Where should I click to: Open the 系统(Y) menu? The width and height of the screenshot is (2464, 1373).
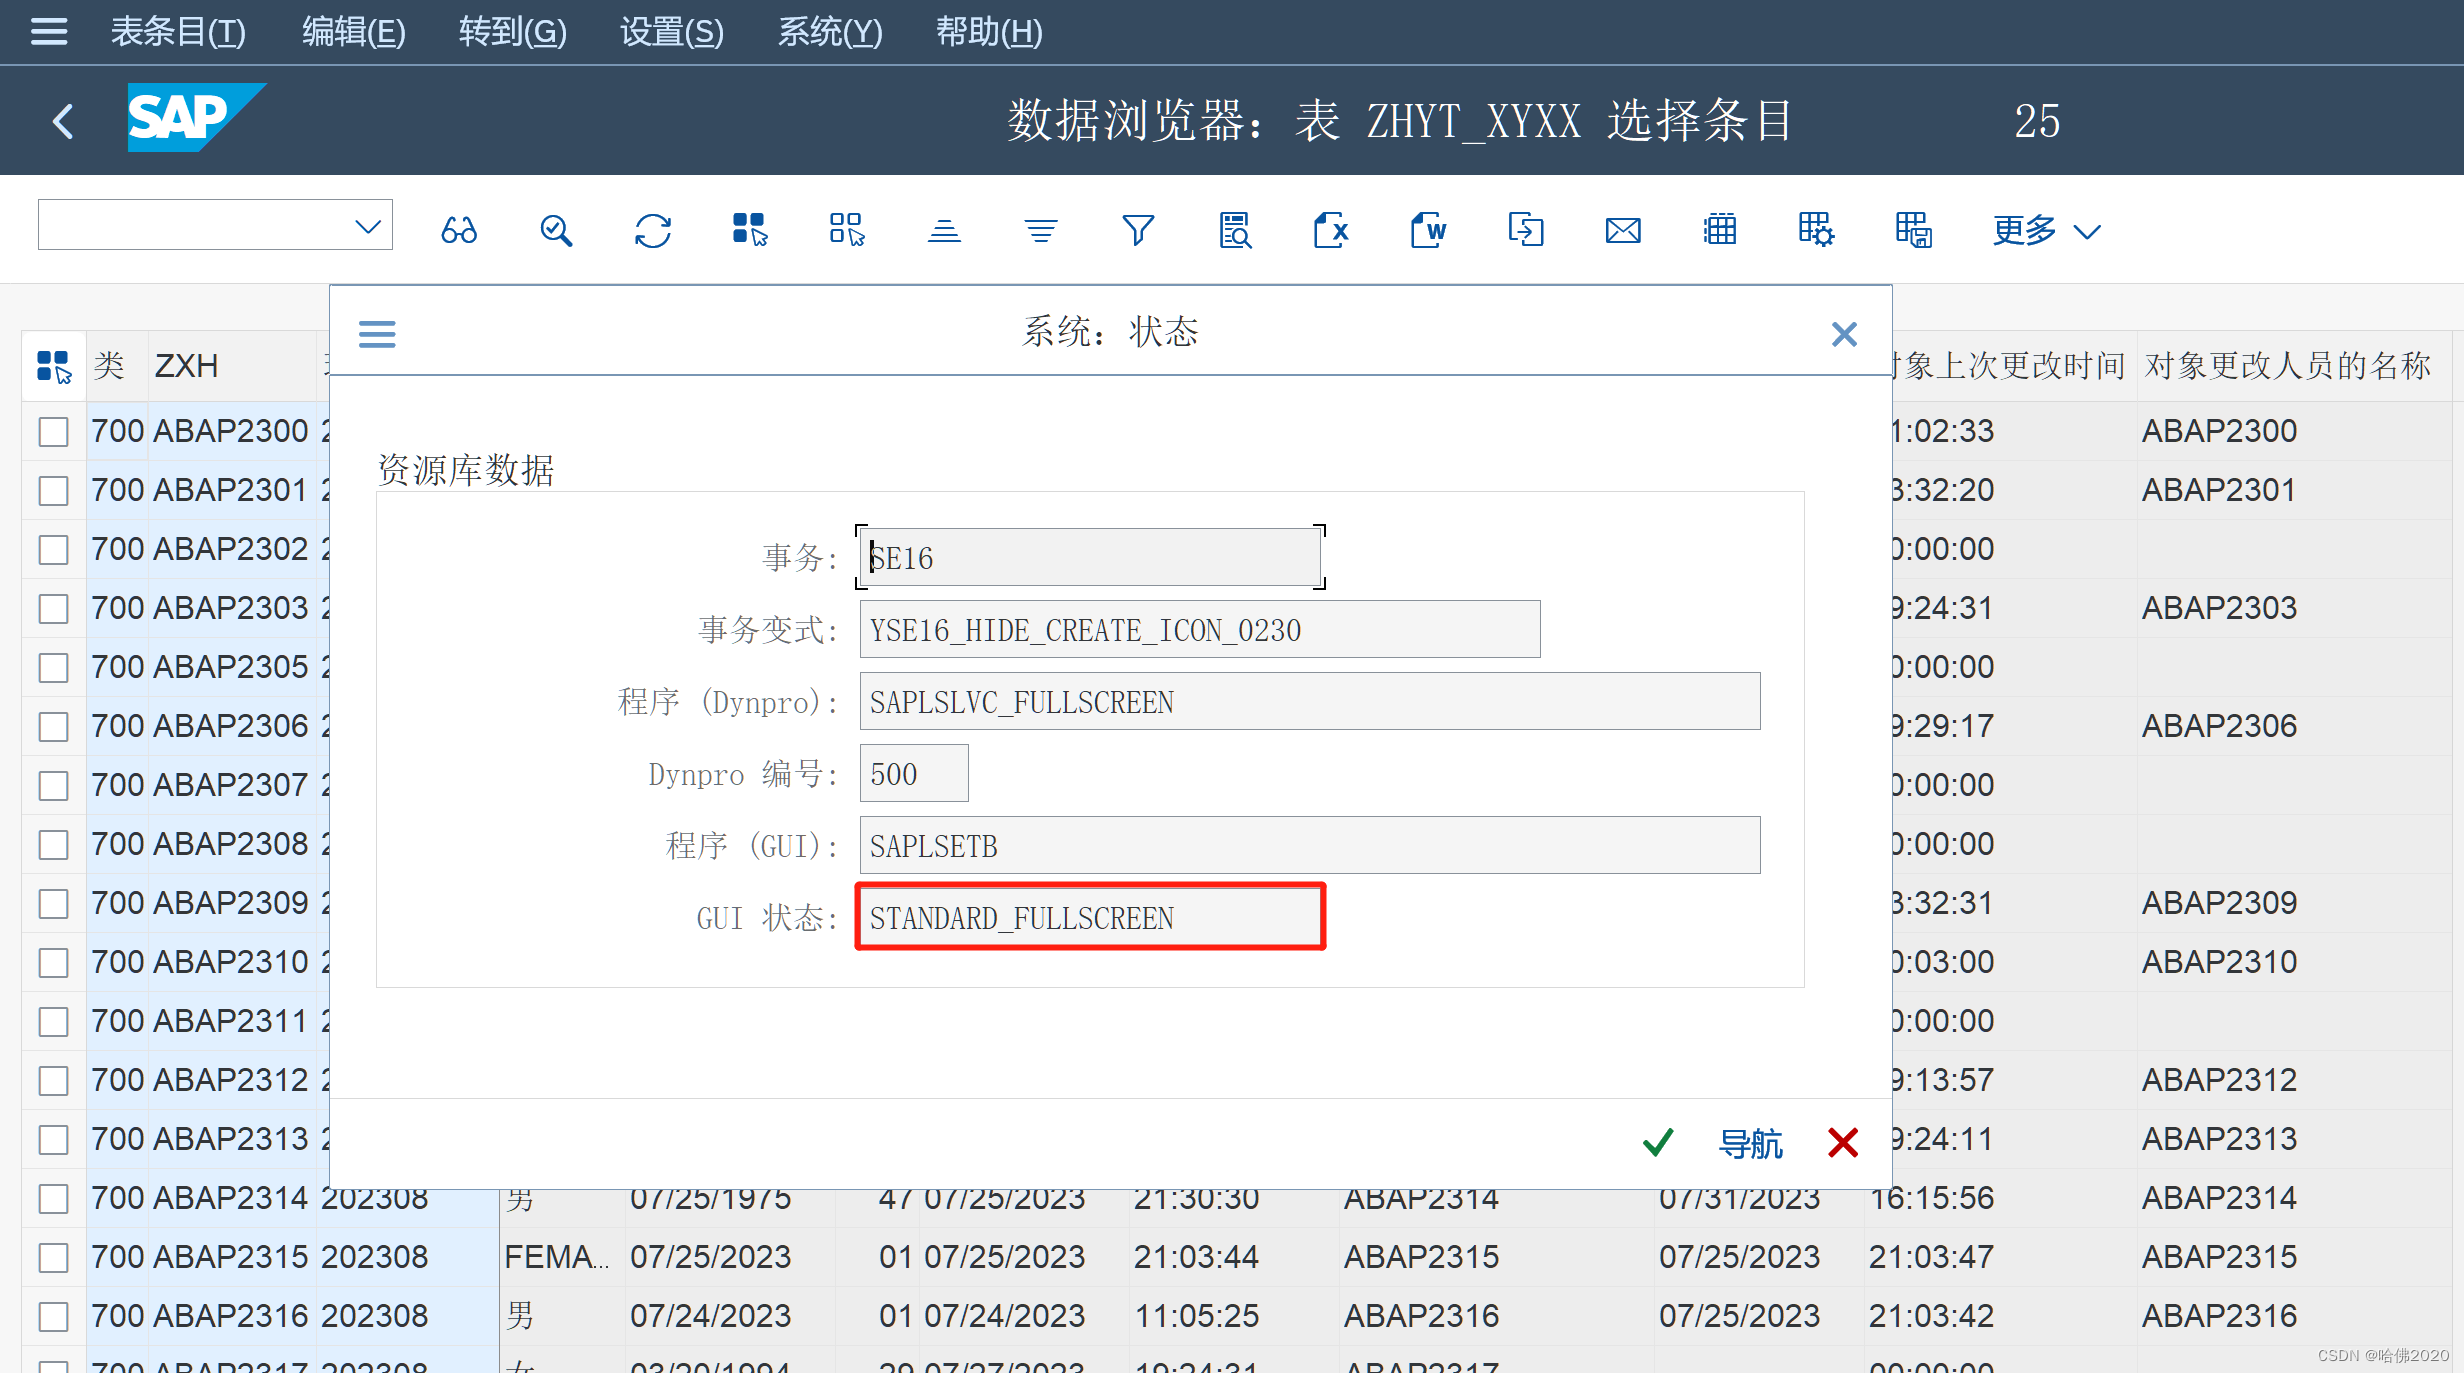coord(830,32)
